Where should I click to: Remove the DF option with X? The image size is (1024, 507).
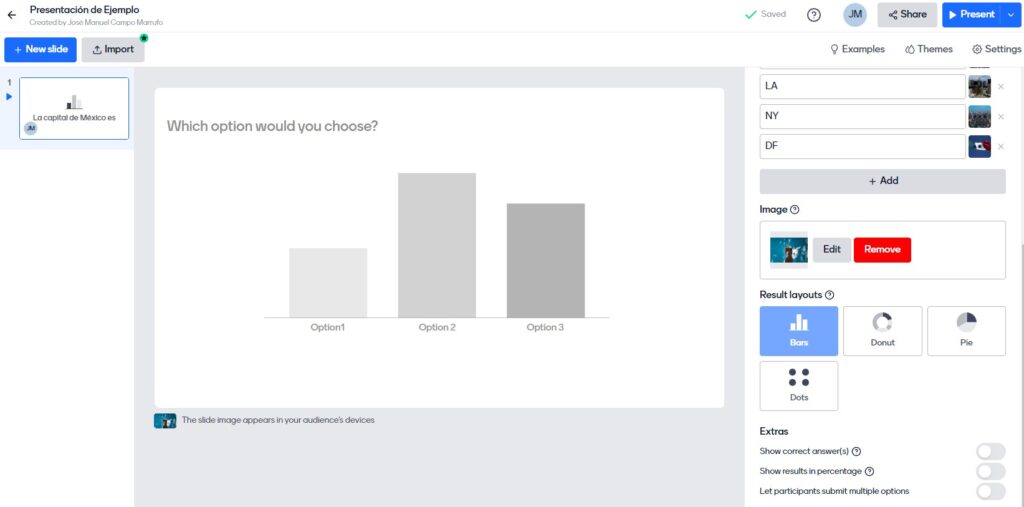pyautogui.click(x=1000, y=147)
